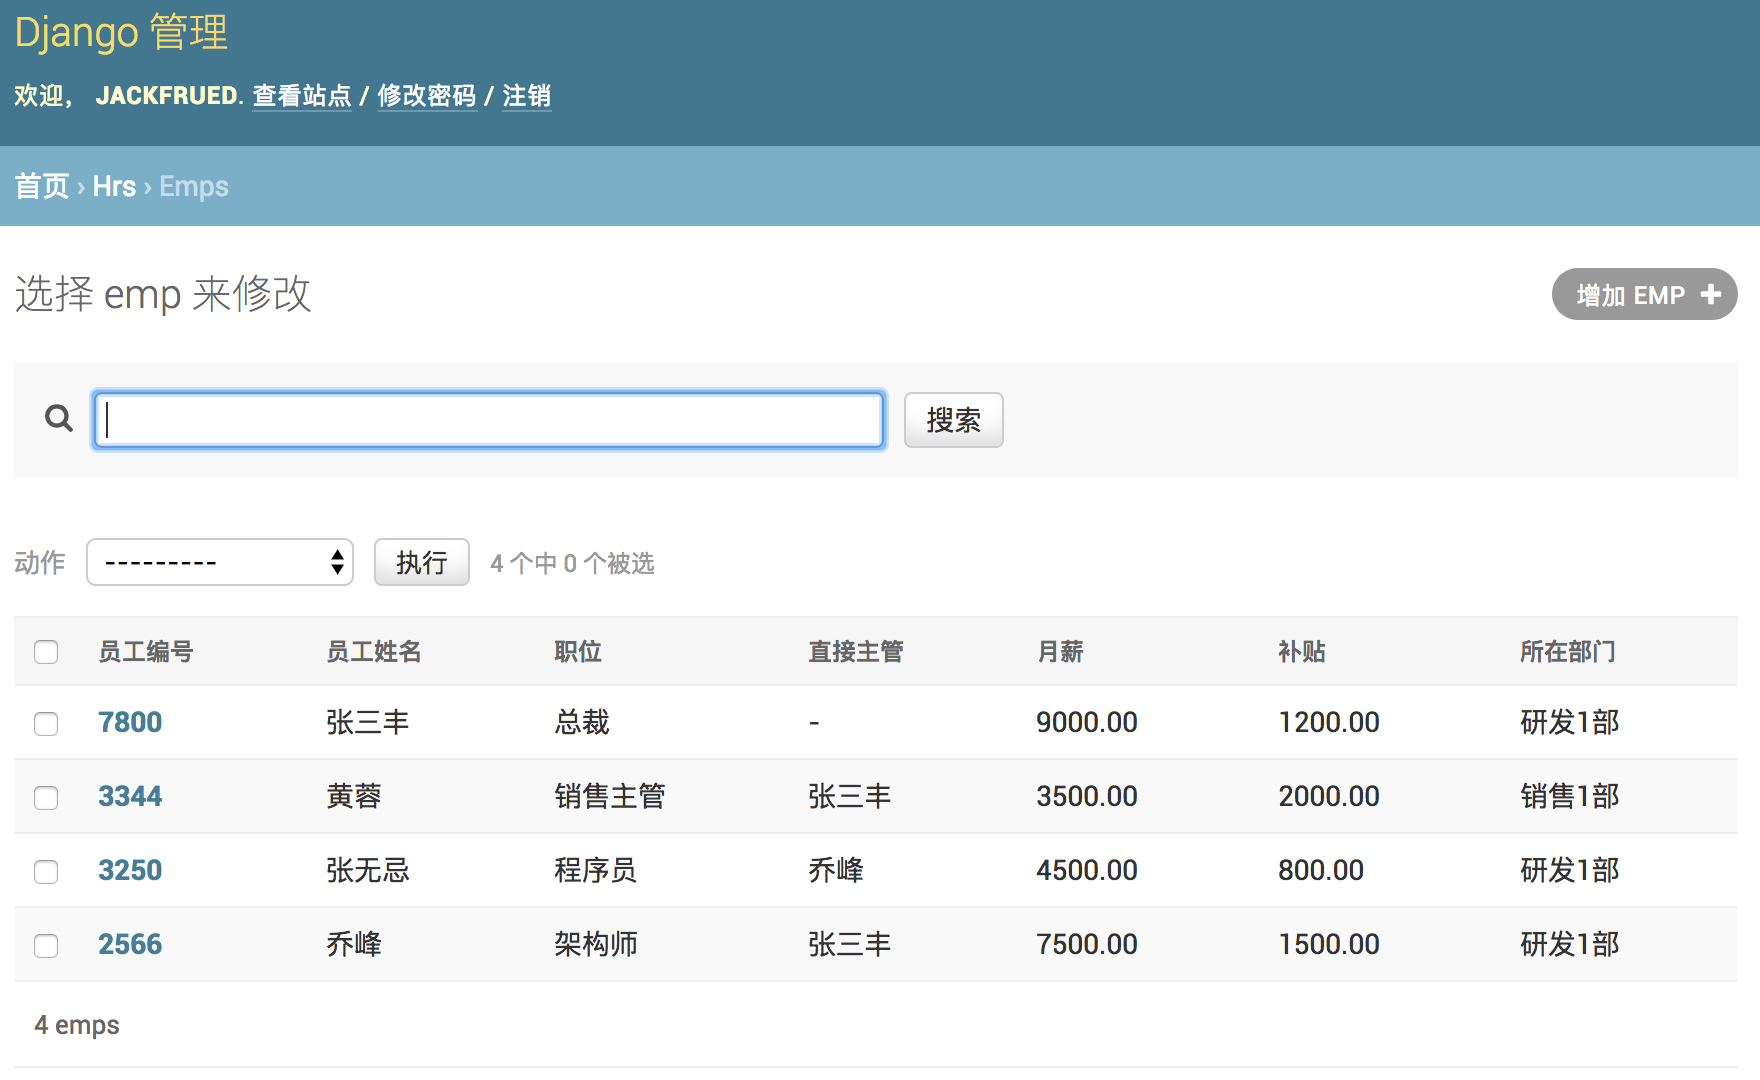Open the 动作 action dropdown

click(220, 563)
